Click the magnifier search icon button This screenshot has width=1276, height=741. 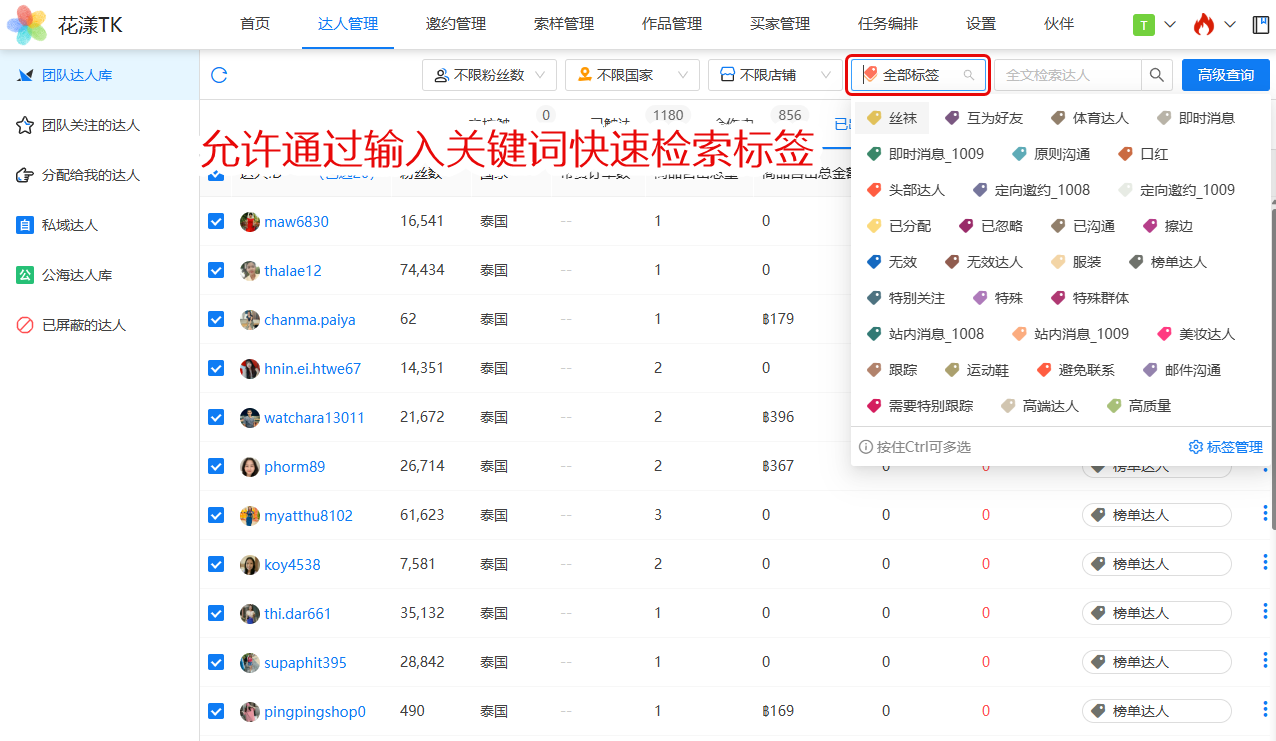(x=1156, y=75)
